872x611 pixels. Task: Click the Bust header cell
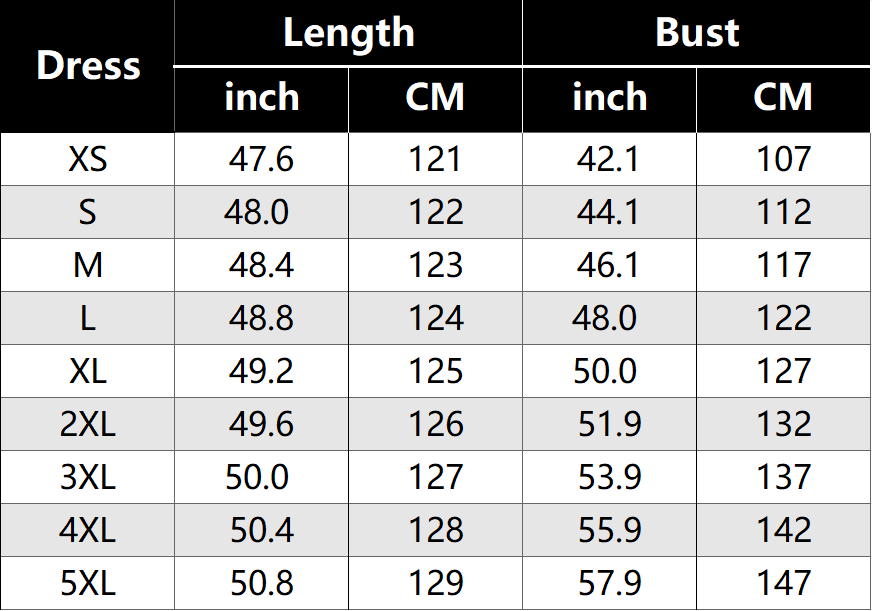[697, 33]
